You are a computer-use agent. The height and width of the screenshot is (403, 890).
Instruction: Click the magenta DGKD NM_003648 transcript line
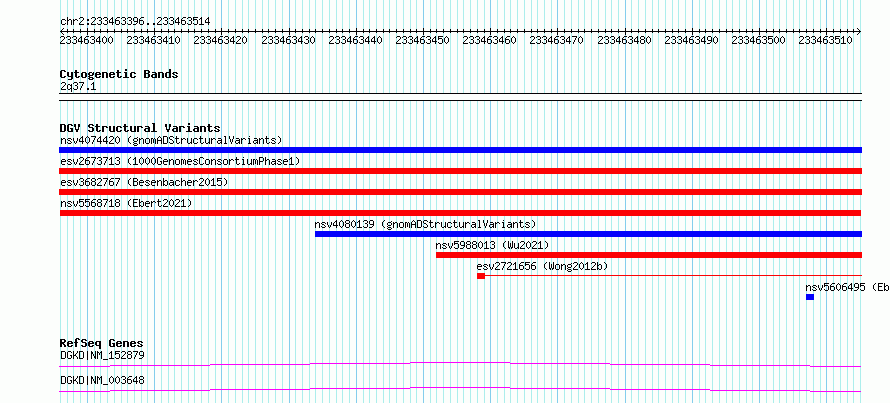[460, 389]
